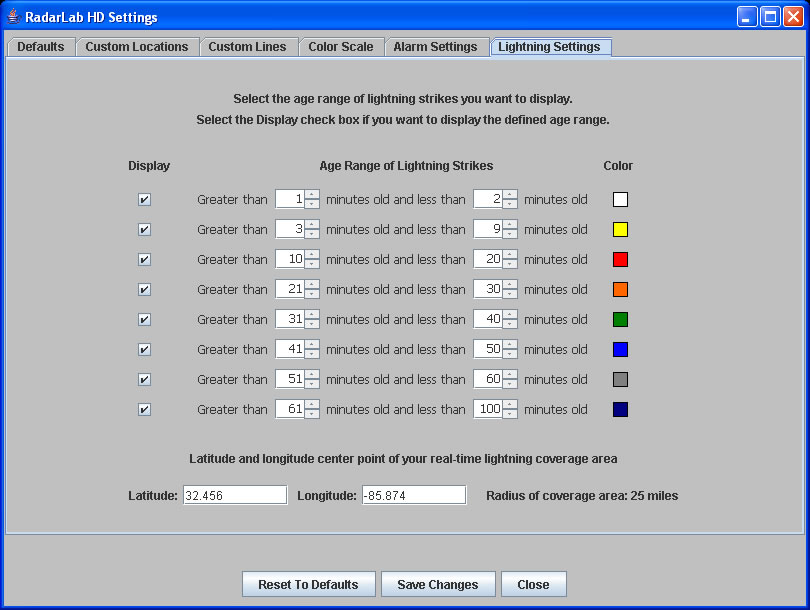Click the orange color swatch for 21–30 minutes
The height and width of the screenshot is (610, 810).
click(620, 289)
